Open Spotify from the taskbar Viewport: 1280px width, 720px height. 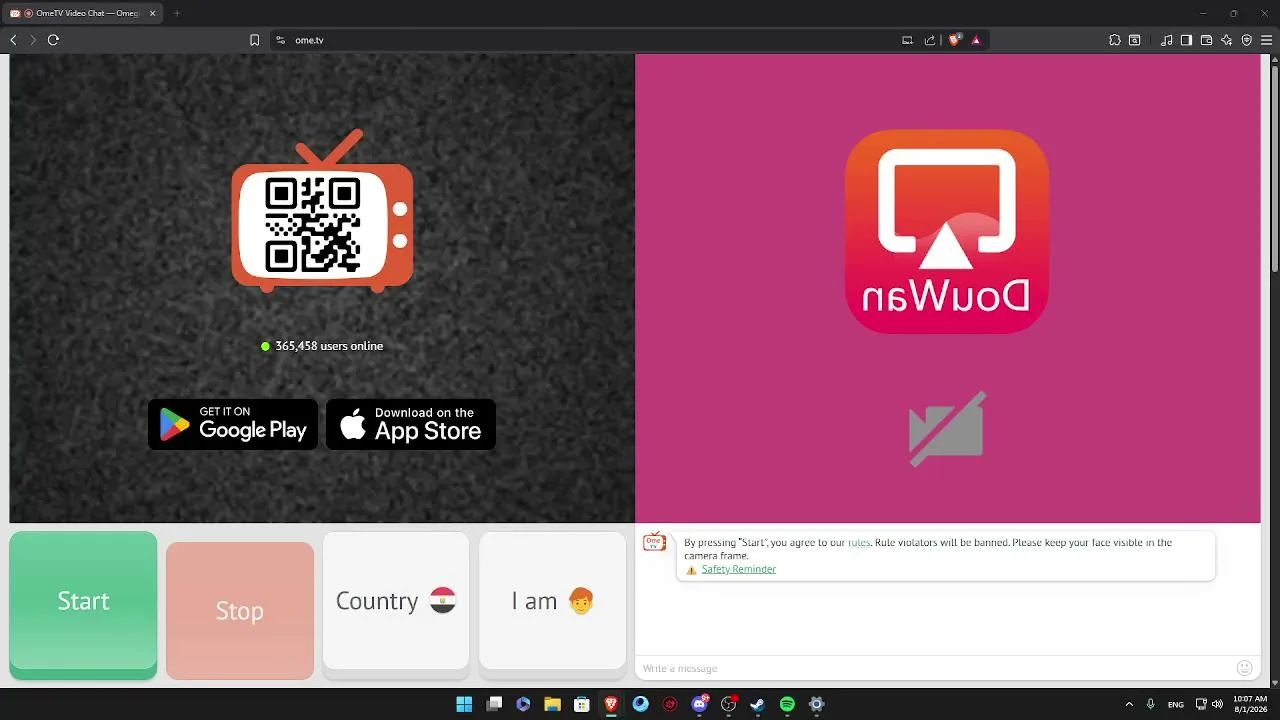[x=787, y=704]
